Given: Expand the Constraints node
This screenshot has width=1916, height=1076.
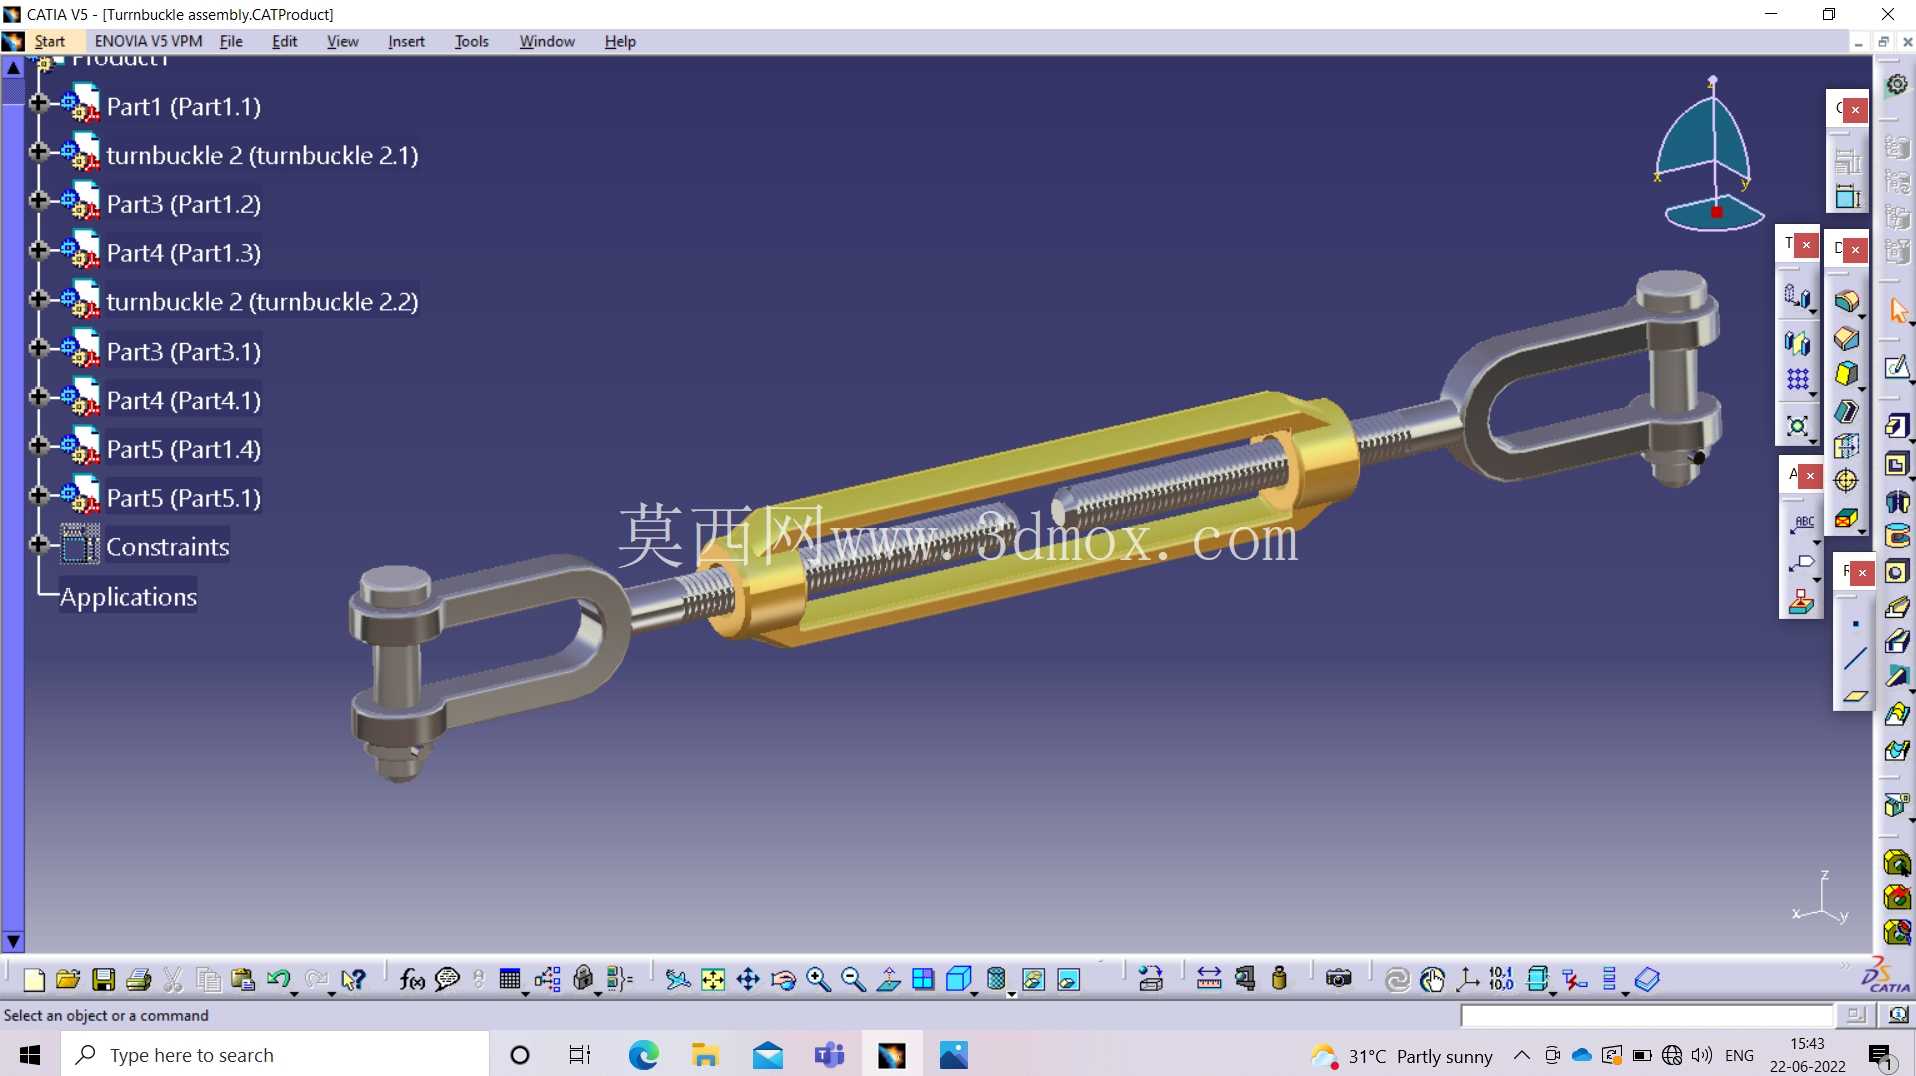Looking at the screenshot, I should [38, 544].
